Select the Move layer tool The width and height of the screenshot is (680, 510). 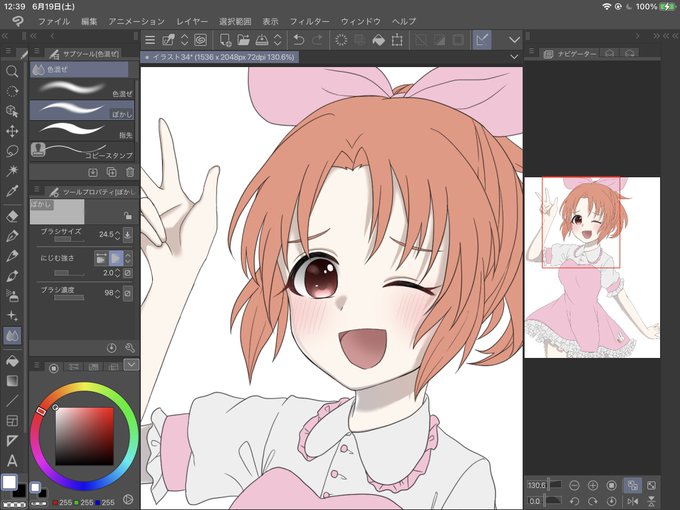point(12,131)
